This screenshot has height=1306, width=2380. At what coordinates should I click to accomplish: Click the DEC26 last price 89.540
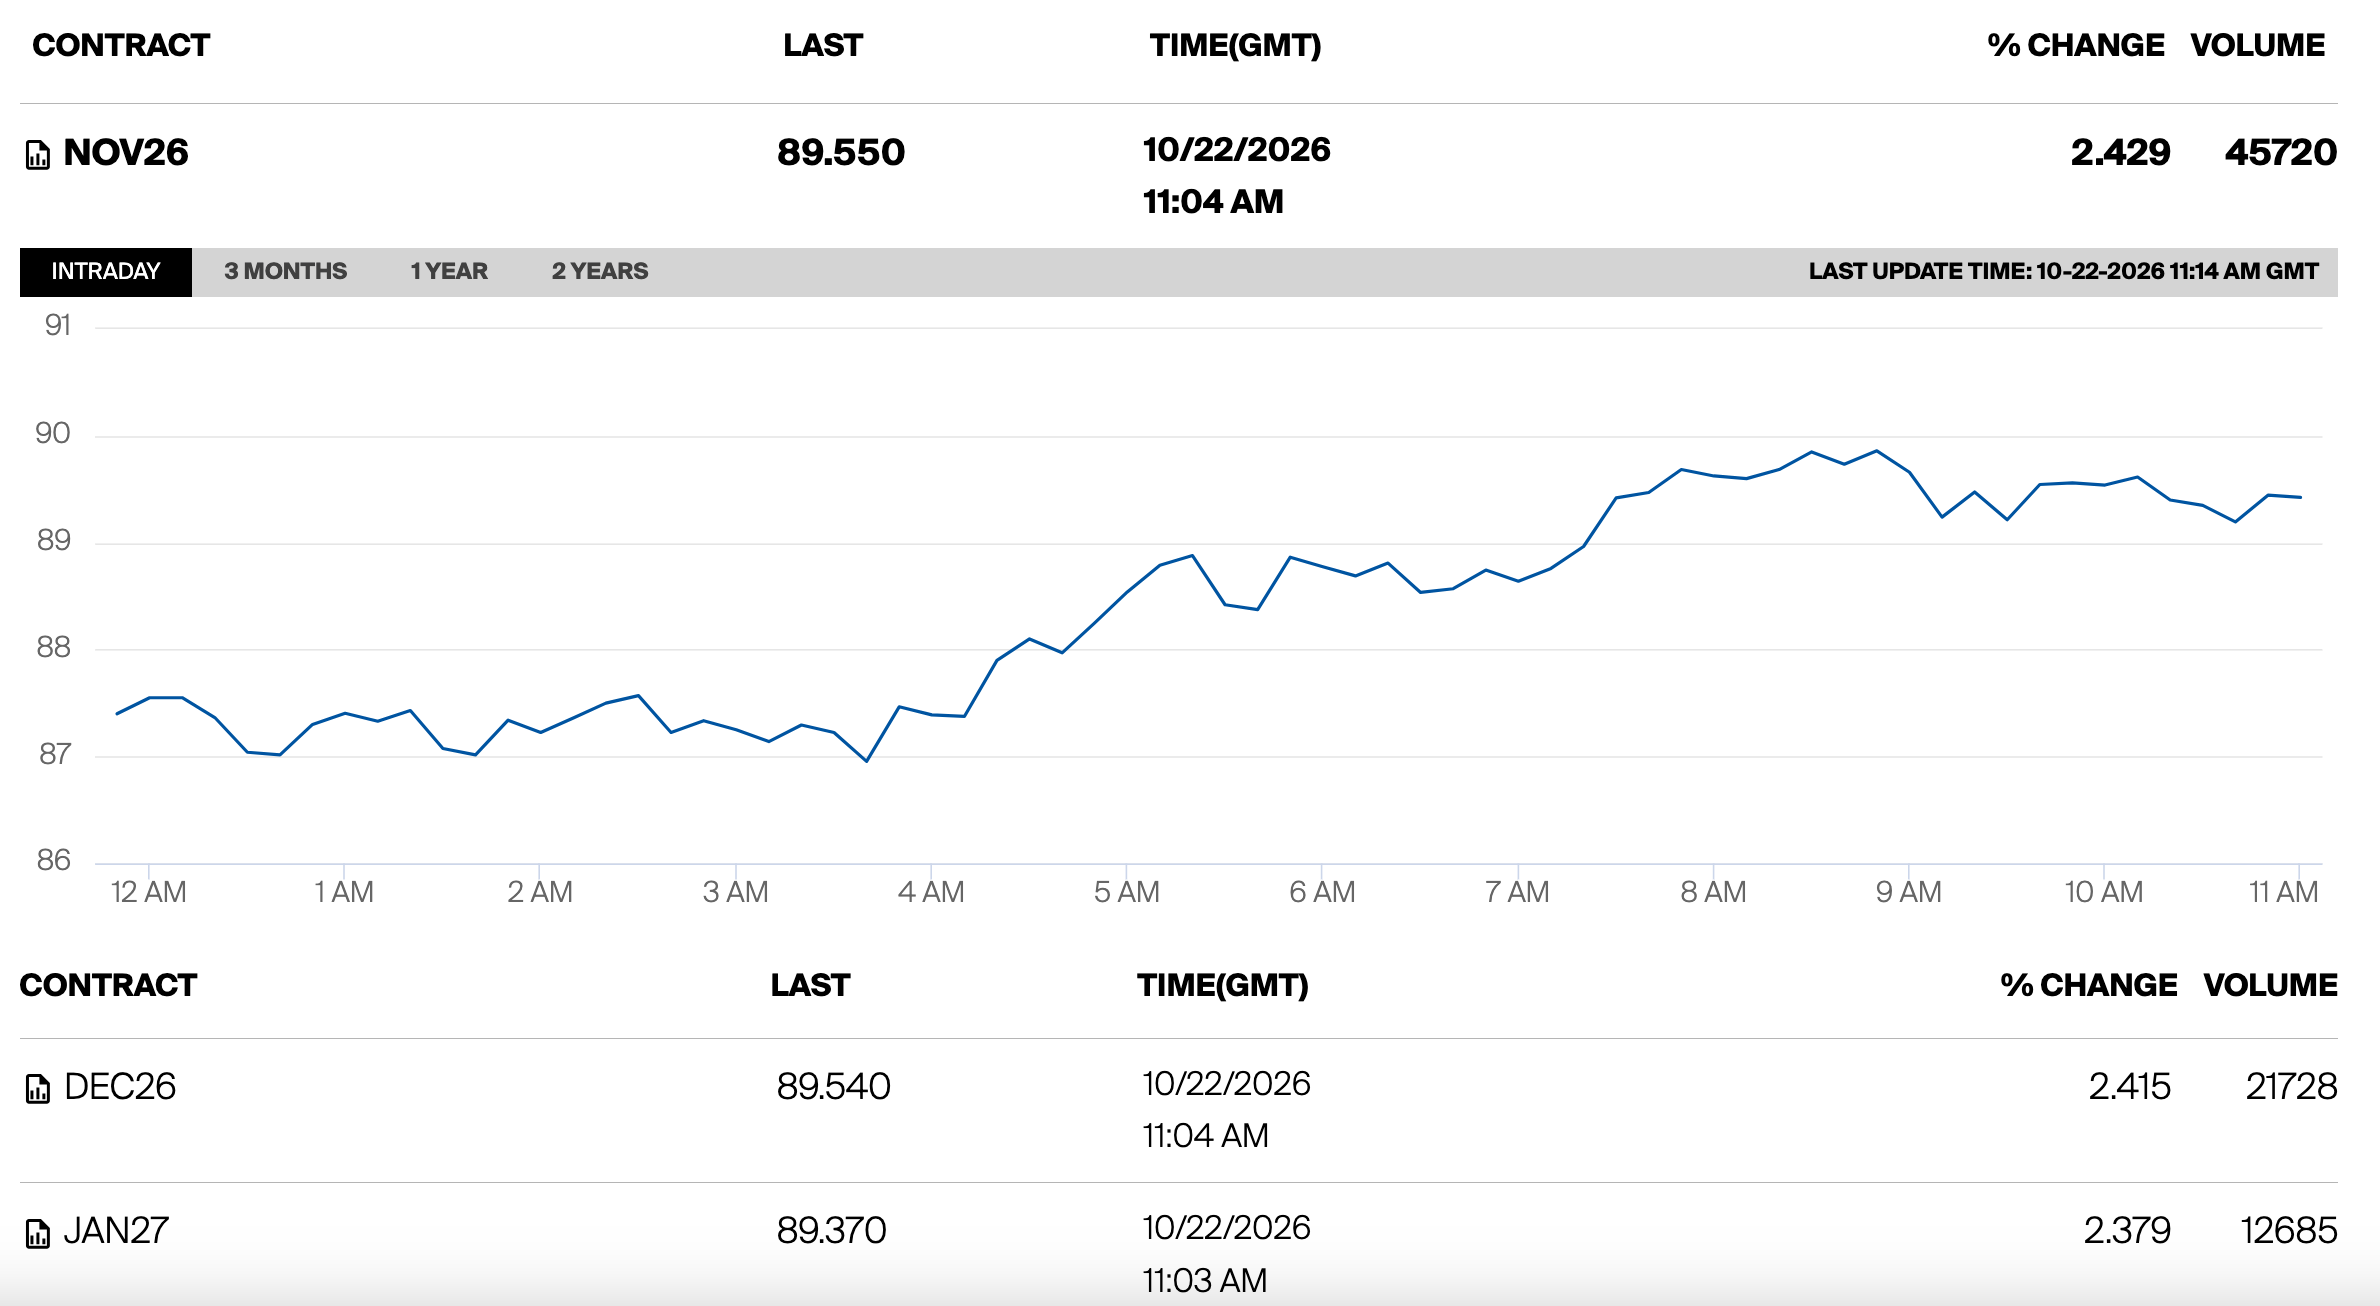(x=833, y=1087)
